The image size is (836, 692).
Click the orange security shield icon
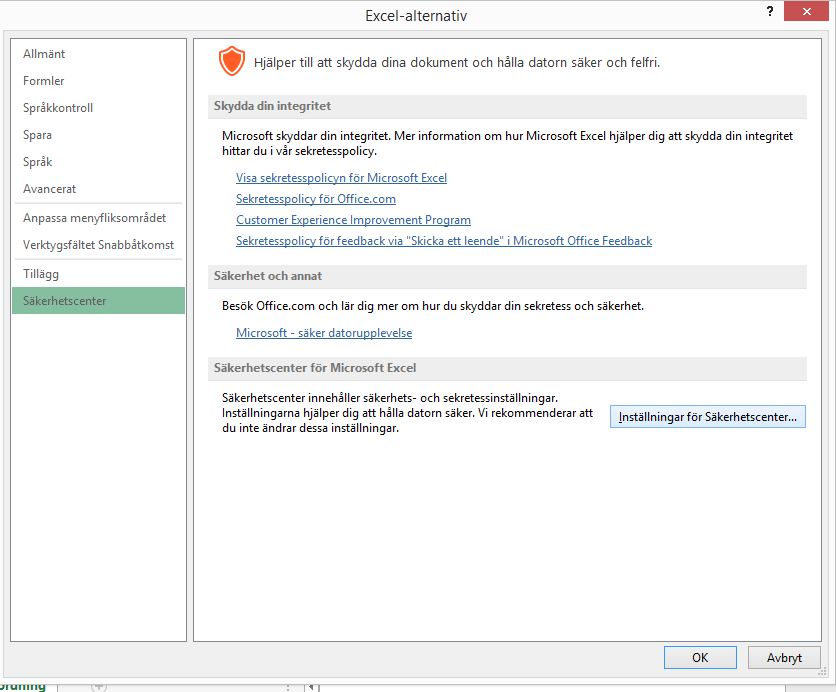point(232,61)
